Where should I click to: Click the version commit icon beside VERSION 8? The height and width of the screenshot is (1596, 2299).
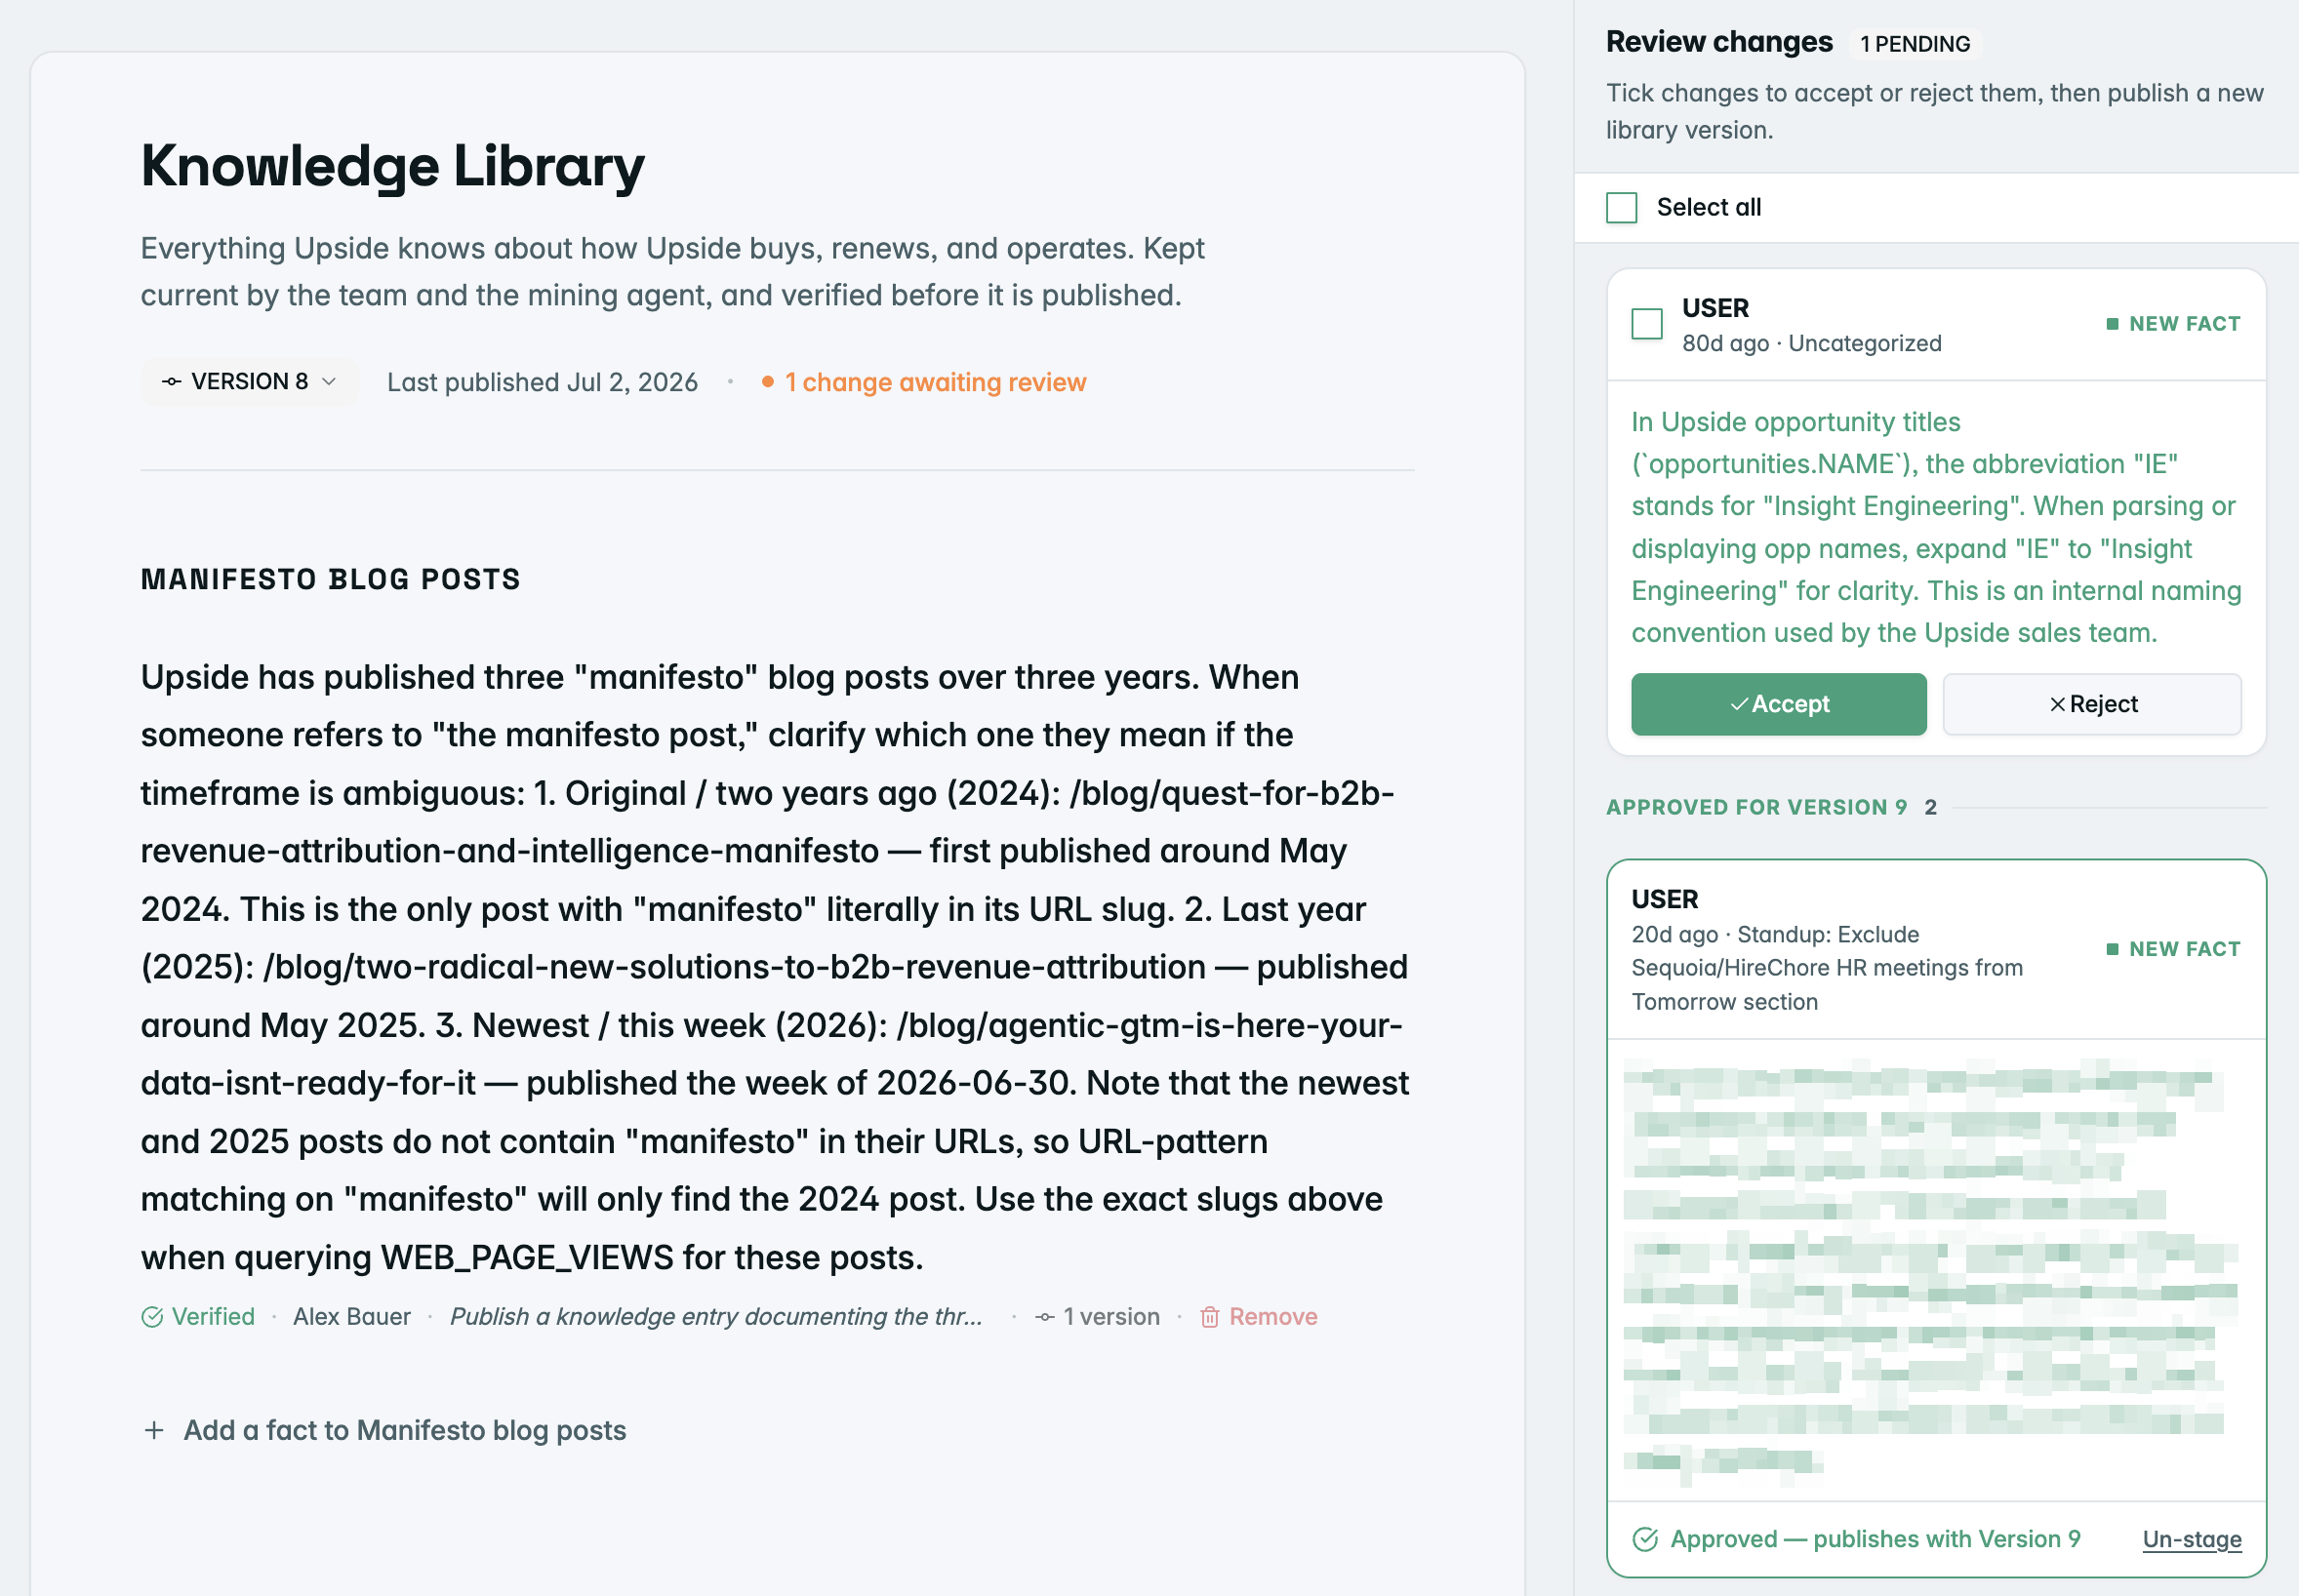172,382
